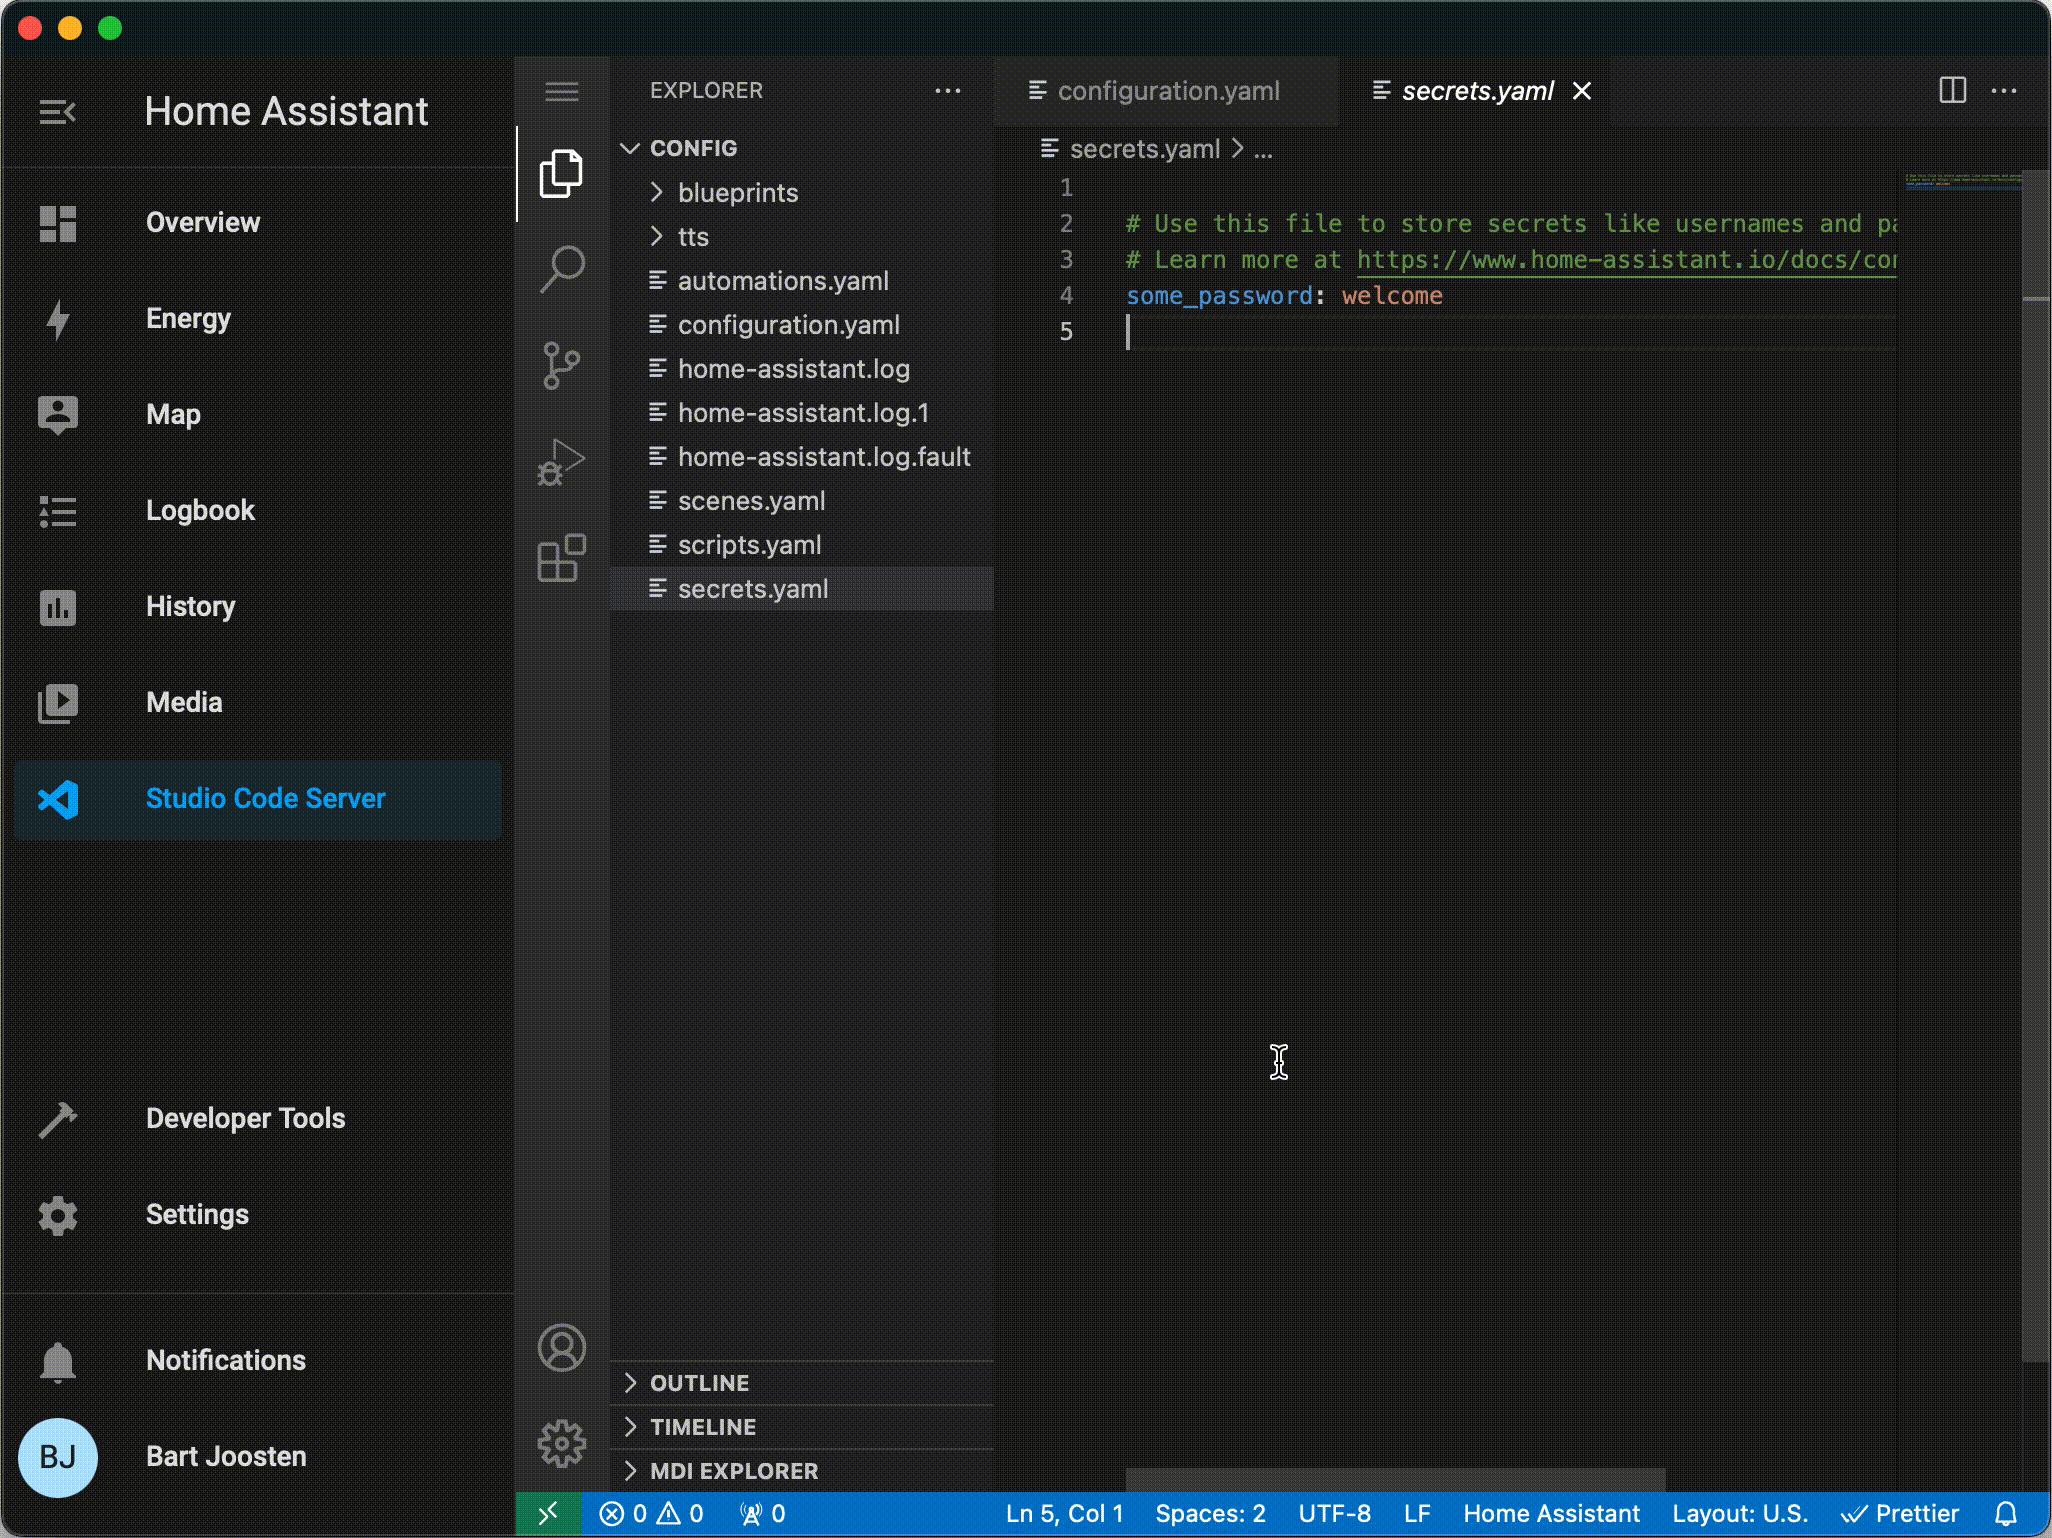Collapse the Home Assistant sidebar menu
Image resolution: width=2052 pixels, height=1538 pixels.
point(57,112)
